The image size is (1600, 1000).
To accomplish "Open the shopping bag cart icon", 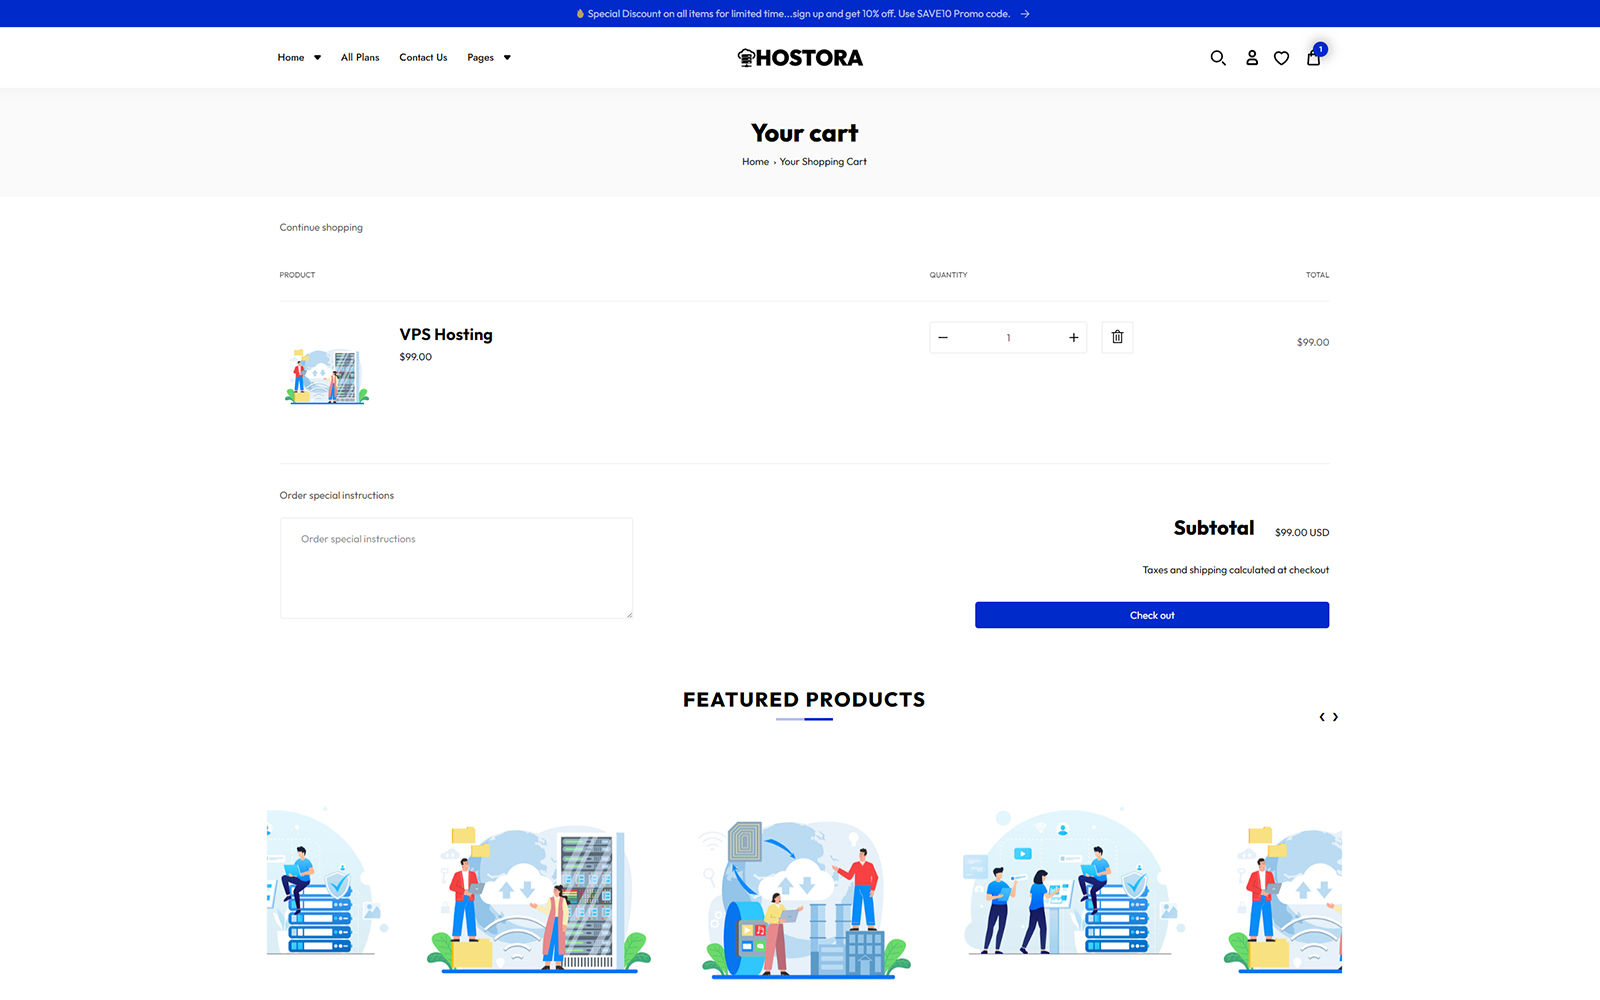I will 1313,58.
